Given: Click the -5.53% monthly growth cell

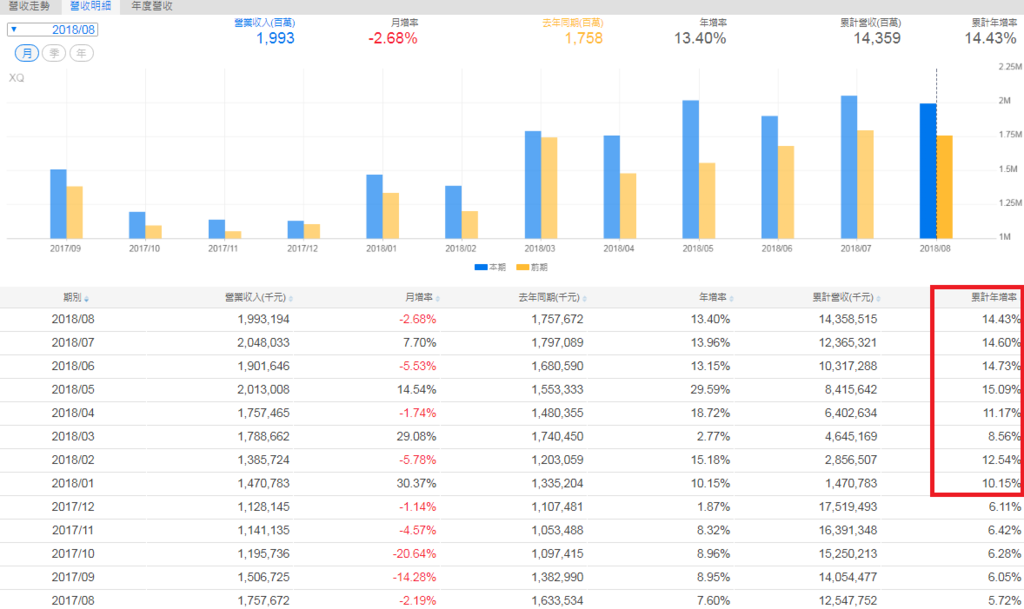Looking at the screenshot, I should [418, 366].
